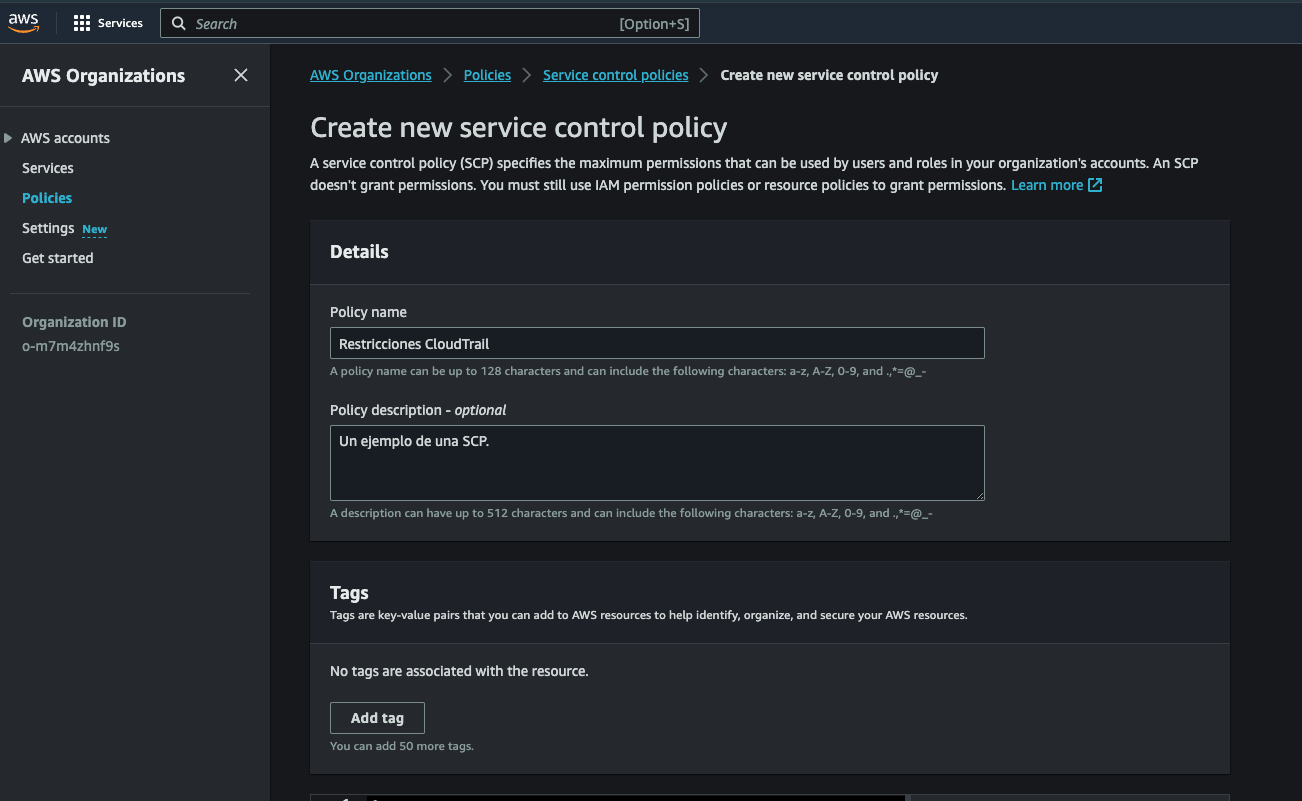The image size is (1302, 801).
Task: Click the search magnifier icon
Action: pyautogui.click(x=179, y=23)
